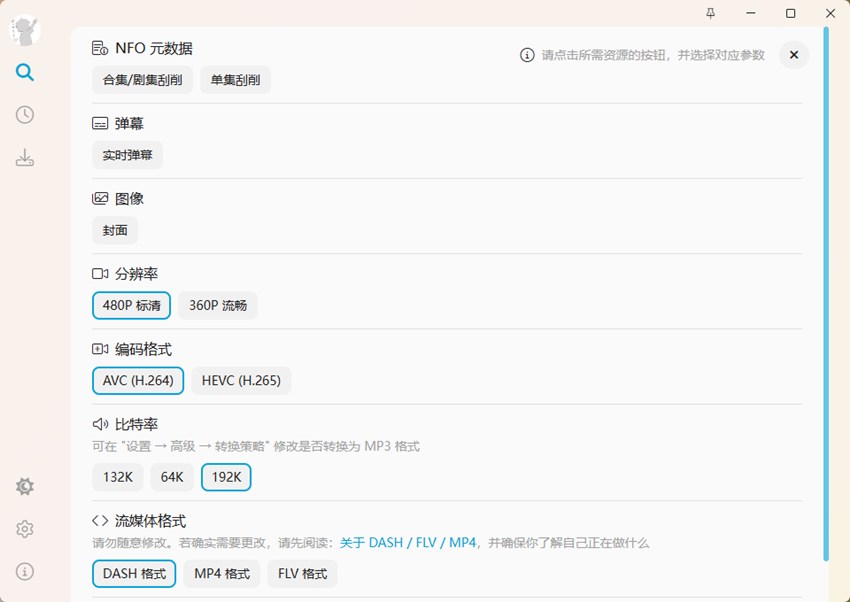Dismiss the parameter hint with the X button

(x=794, y=55)
